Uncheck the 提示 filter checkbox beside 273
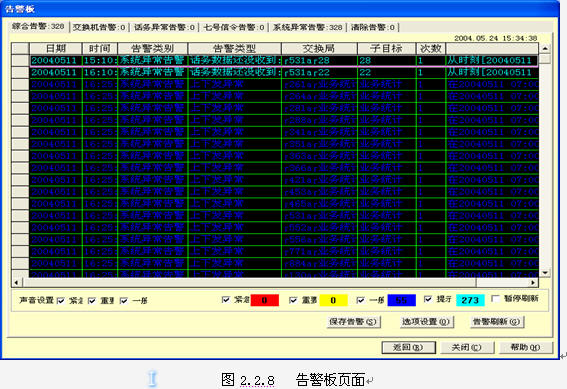567x389 pixels. pyautogui.click(x=428, y=299)
